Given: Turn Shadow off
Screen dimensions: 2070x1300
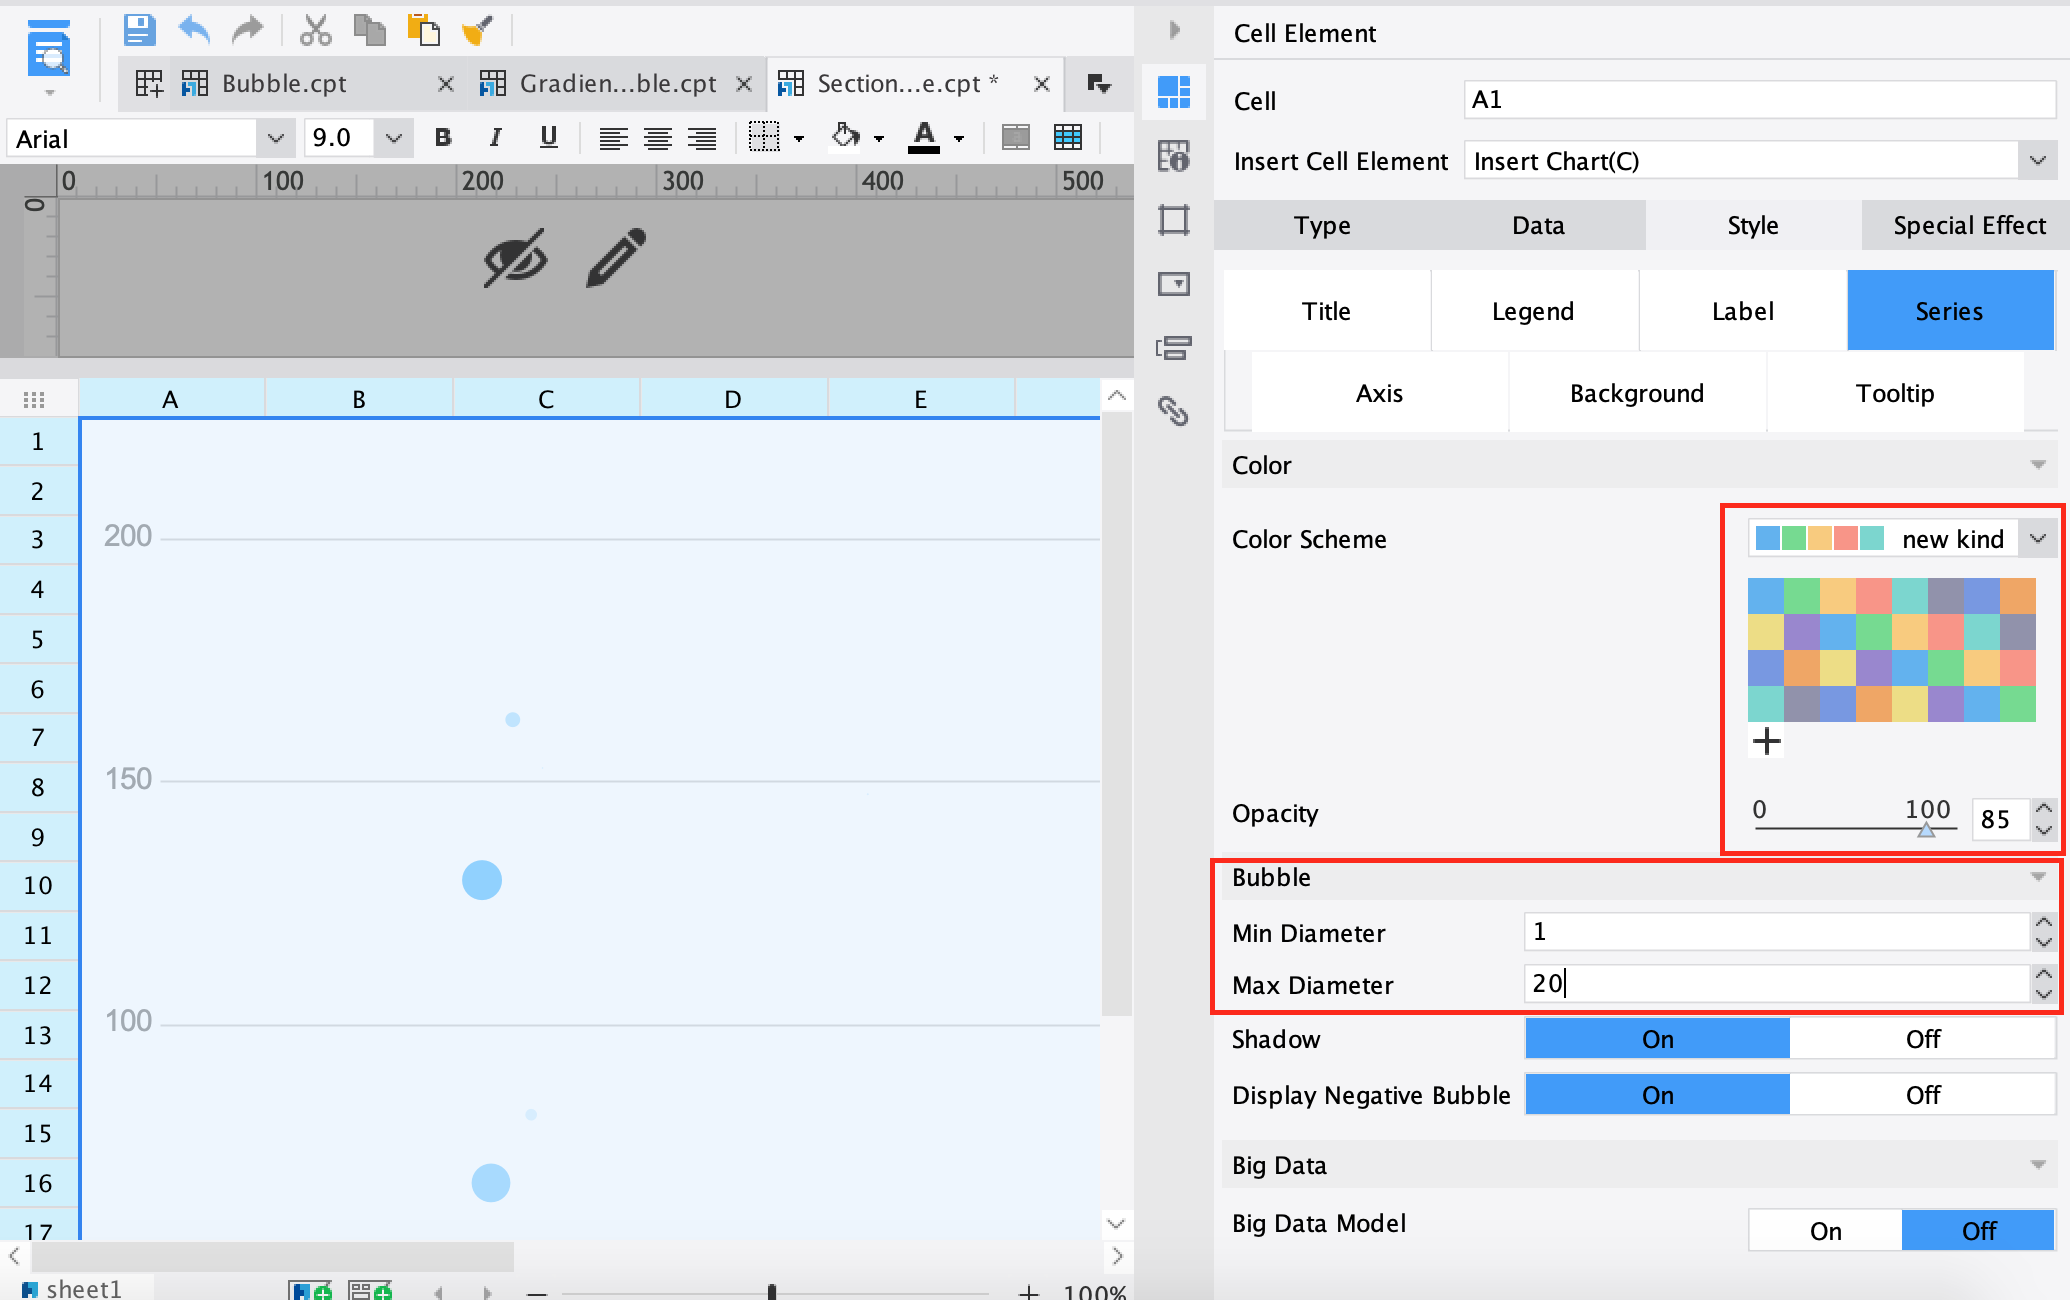Looking at the screenshot, I should [1921, 1039].
